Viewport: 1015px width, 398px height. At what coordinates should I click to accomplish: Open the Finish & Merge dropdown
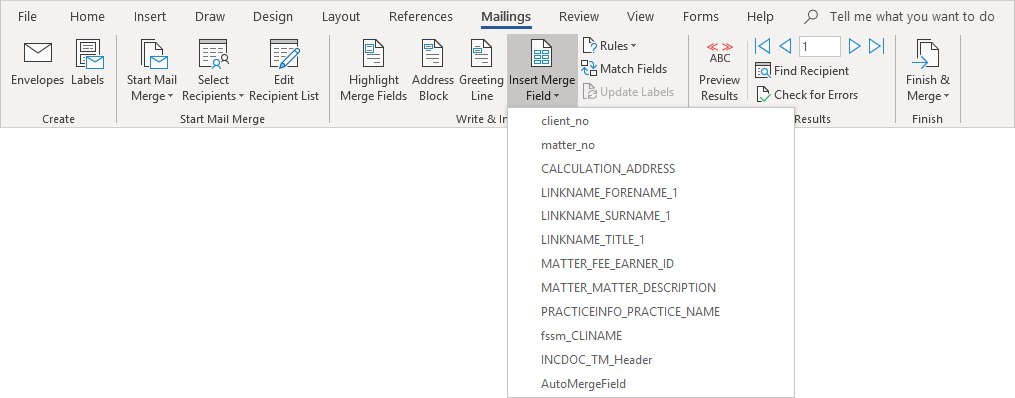(928, 71)
